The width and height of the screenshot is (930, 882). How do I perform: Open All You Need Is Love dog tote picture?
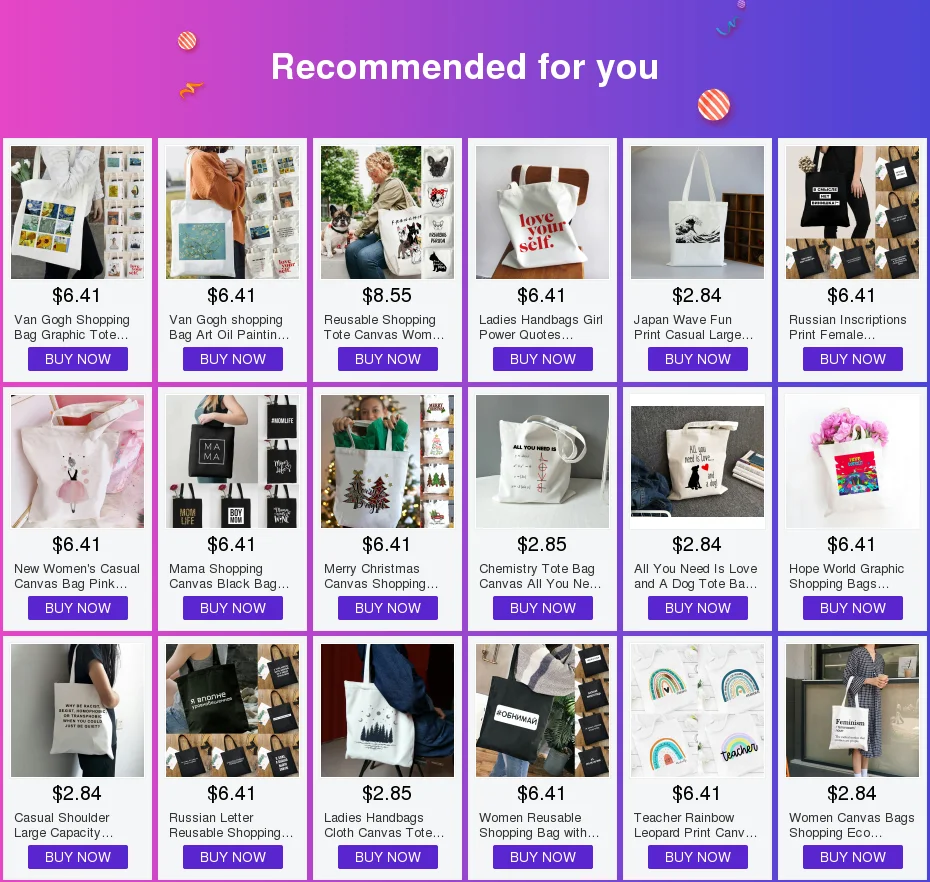697,461
